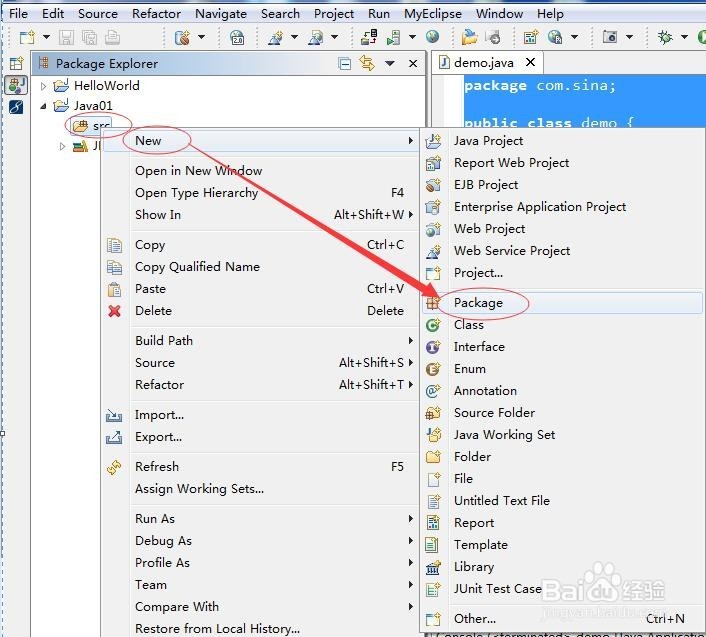This screenshot has height=637, width=706.
Task: Select the src folder in Java01
Action: click(x=91, y=126)
